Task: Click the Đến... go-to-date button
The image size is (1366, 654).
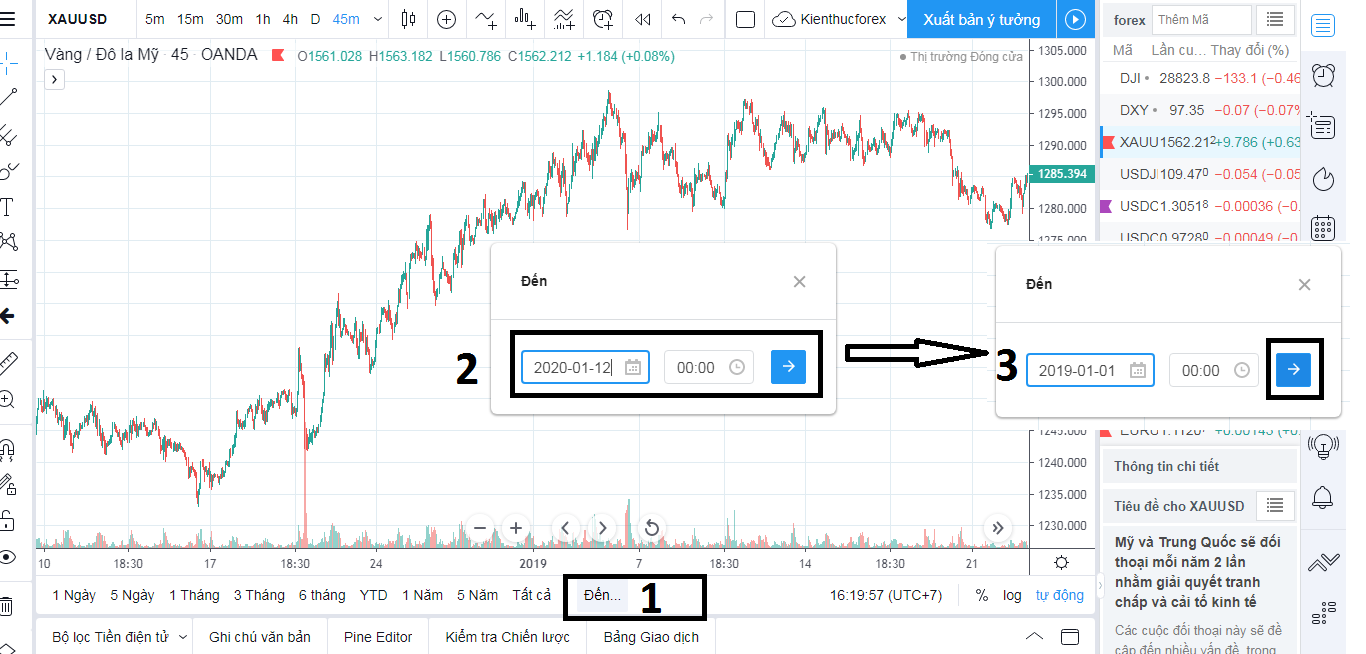Action: (602, 595)
